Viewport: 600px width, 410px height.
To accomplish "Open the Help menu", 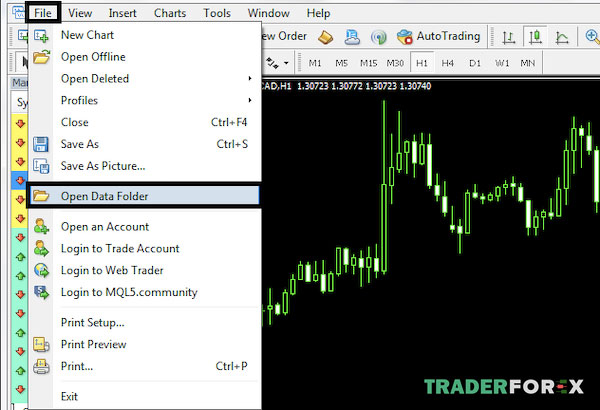I will 318,13.
